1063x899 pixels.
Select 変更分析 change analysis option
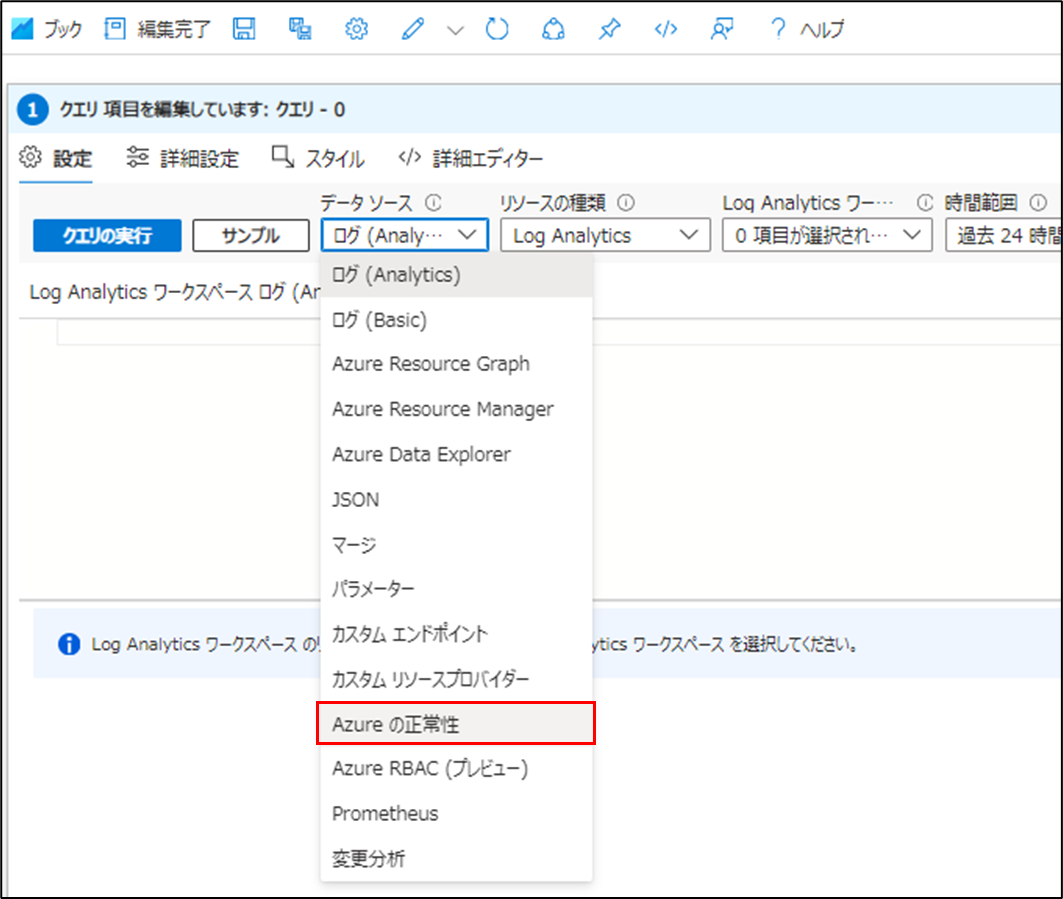click(456, 858)
